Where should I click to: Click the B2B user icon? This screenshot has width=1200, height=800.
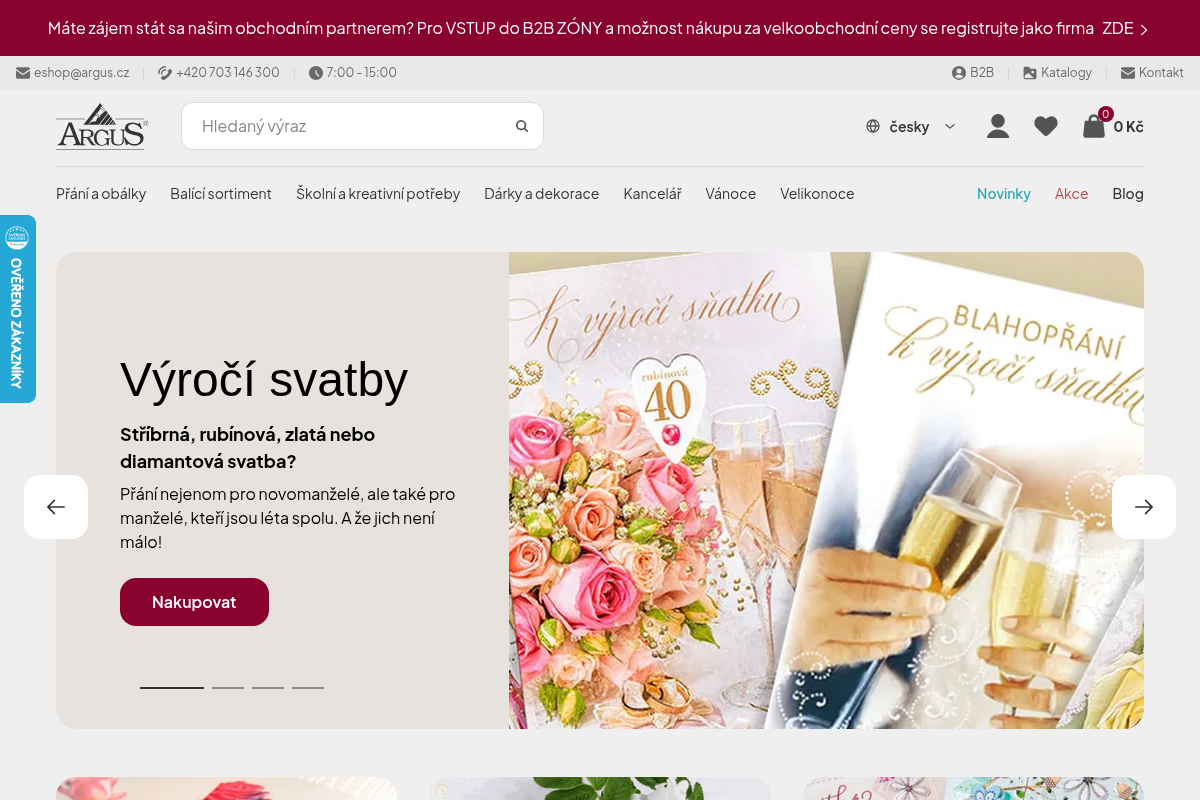959,73
